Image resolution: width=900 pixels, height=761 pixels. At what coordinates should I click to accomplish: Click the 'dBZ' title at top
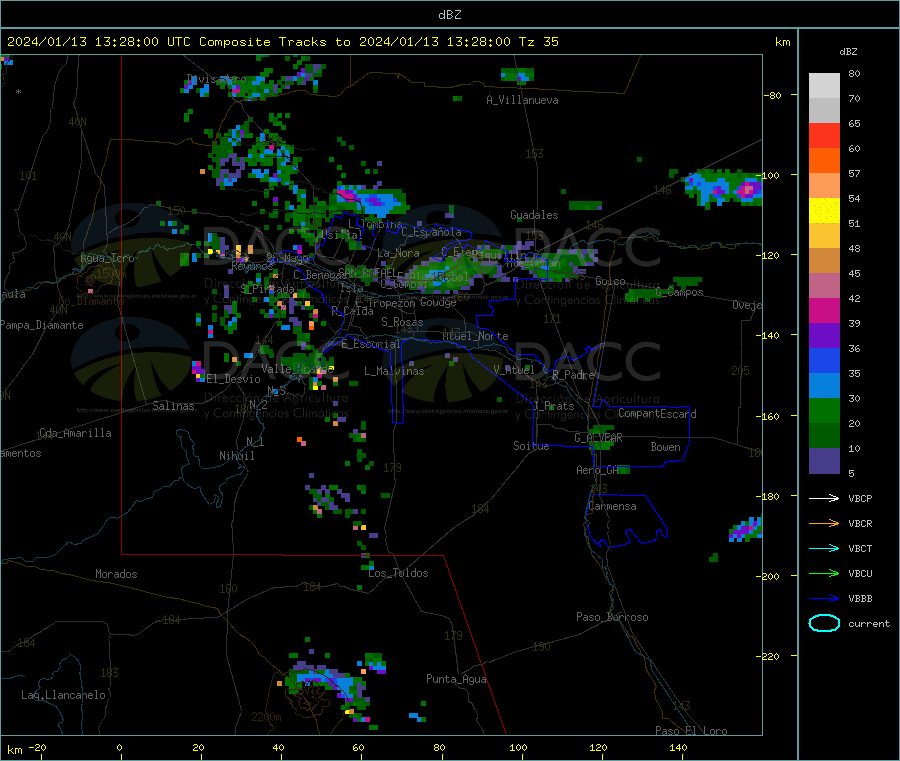tap(449, 15)
